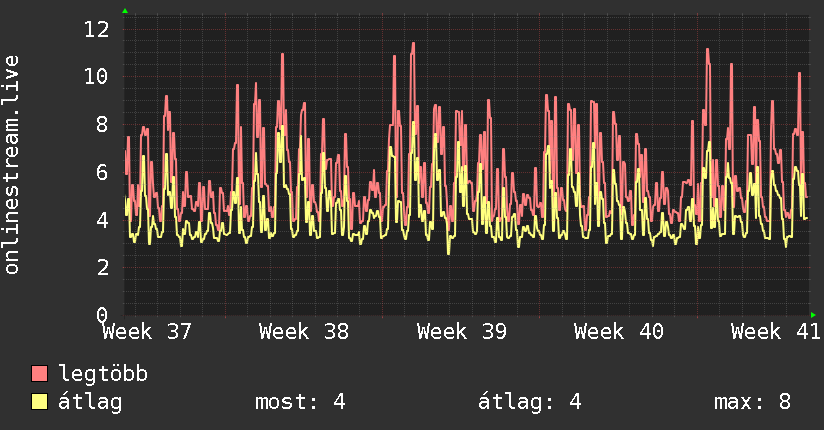Image resolution: width=824 pixels, height=430 pixels.
Task: Click the pink legtöbb legend color swatch
Action: click(x=39, y=374)
